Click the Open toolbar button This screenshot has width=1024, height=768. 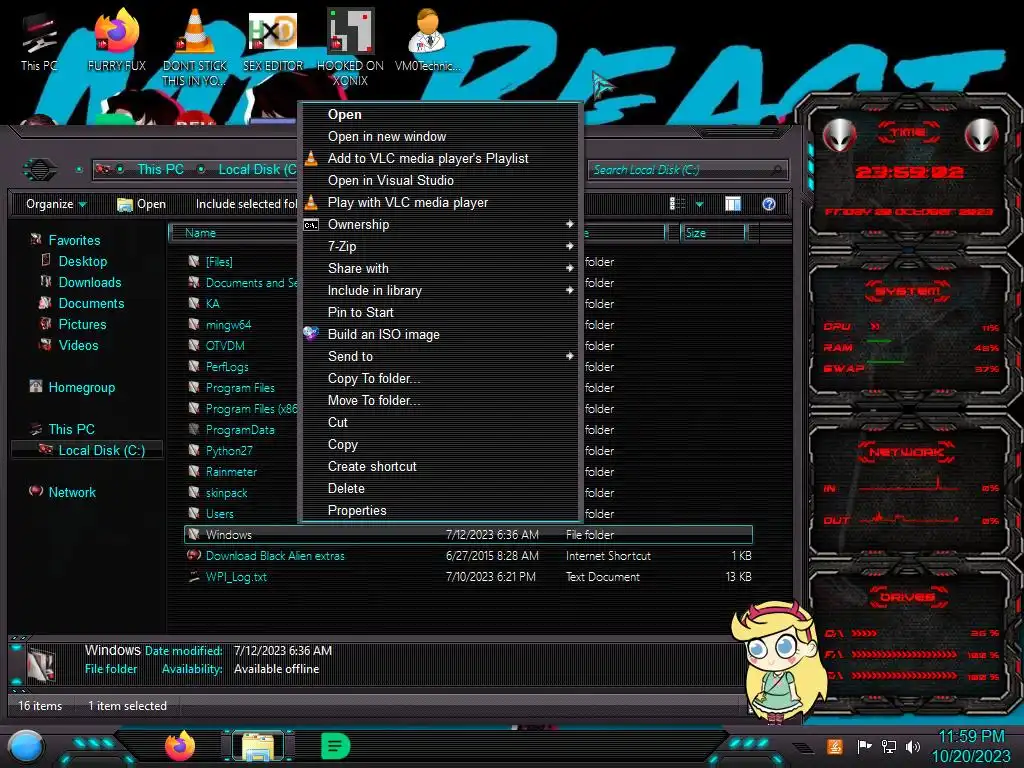[x=141, y=204]
